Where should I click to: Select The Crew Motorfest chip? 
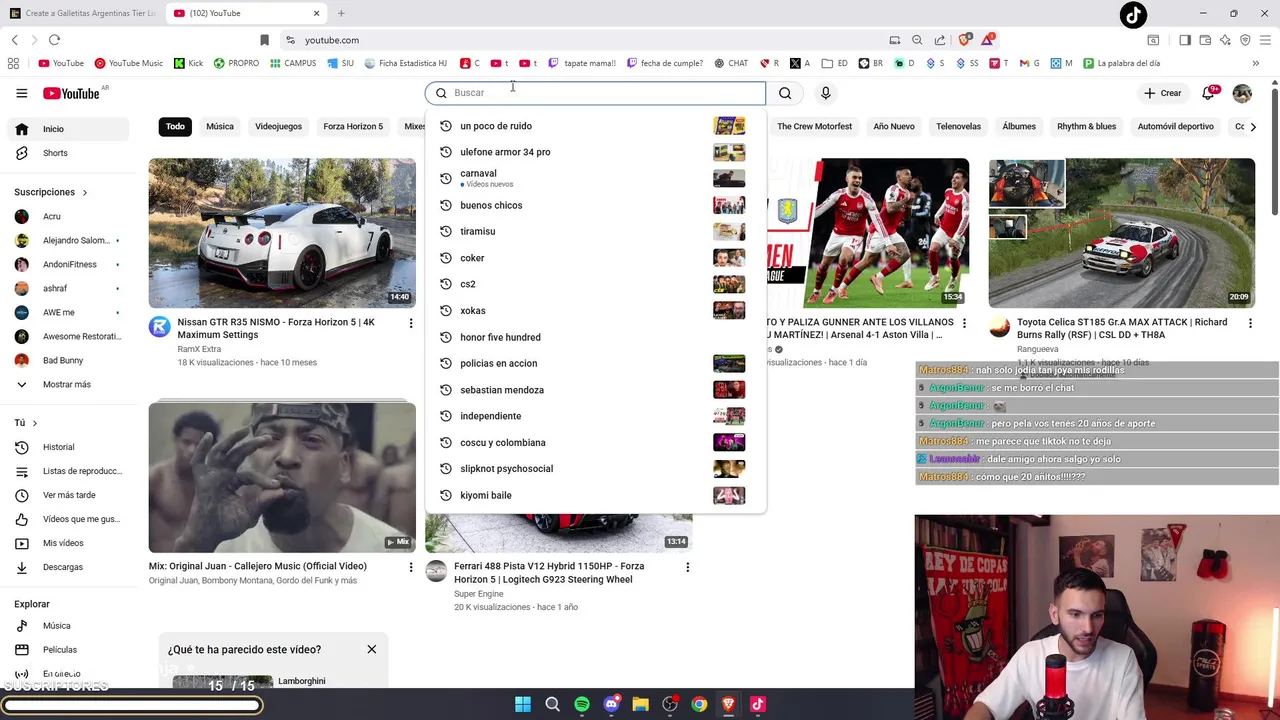(815, 127)
